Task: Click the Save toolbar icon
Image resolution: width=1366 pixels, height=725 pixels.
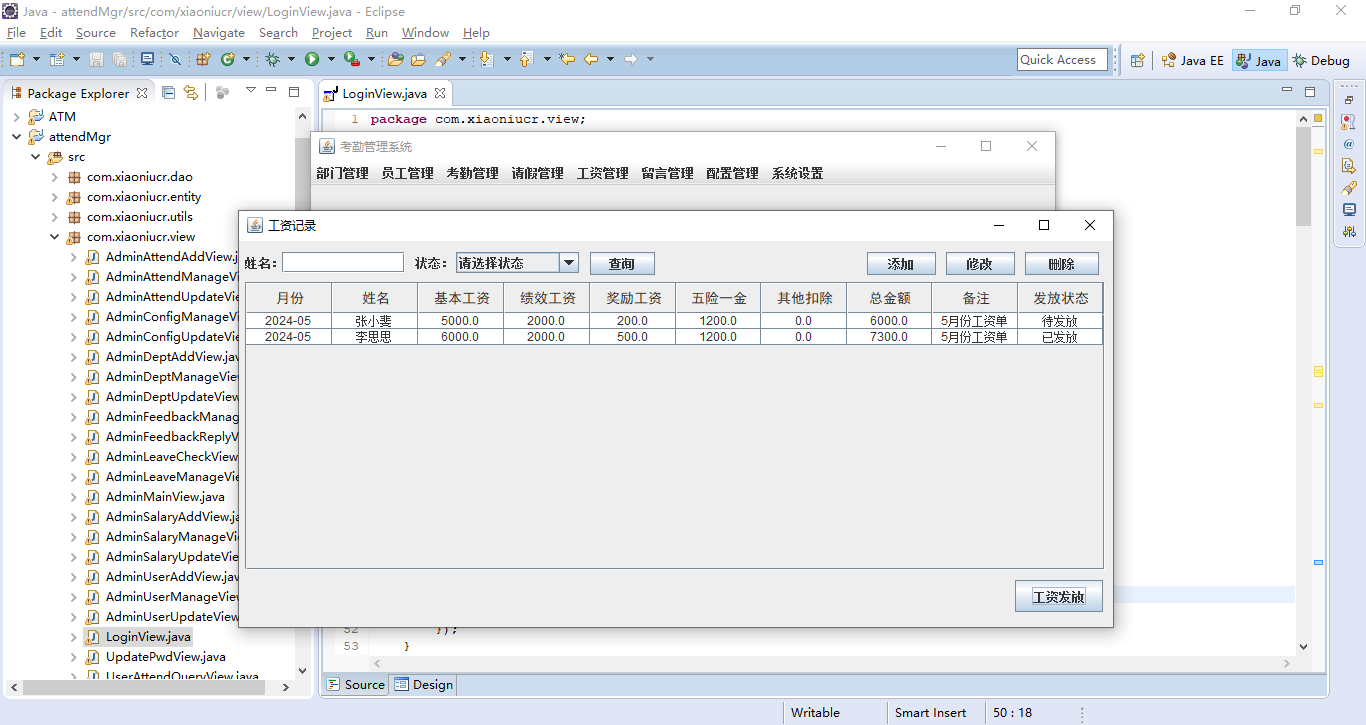Action: [96, 59]
